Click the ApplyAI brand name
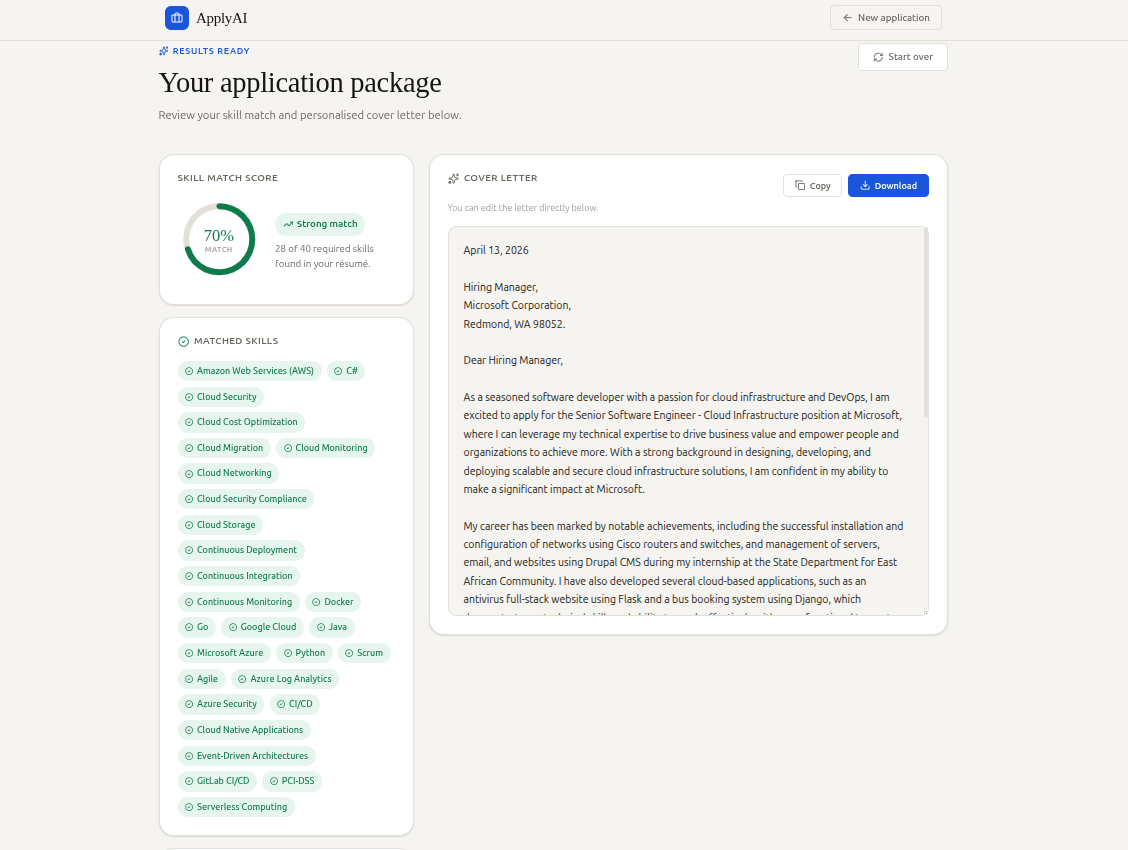Screen dimensions: 1128x850 222,18
